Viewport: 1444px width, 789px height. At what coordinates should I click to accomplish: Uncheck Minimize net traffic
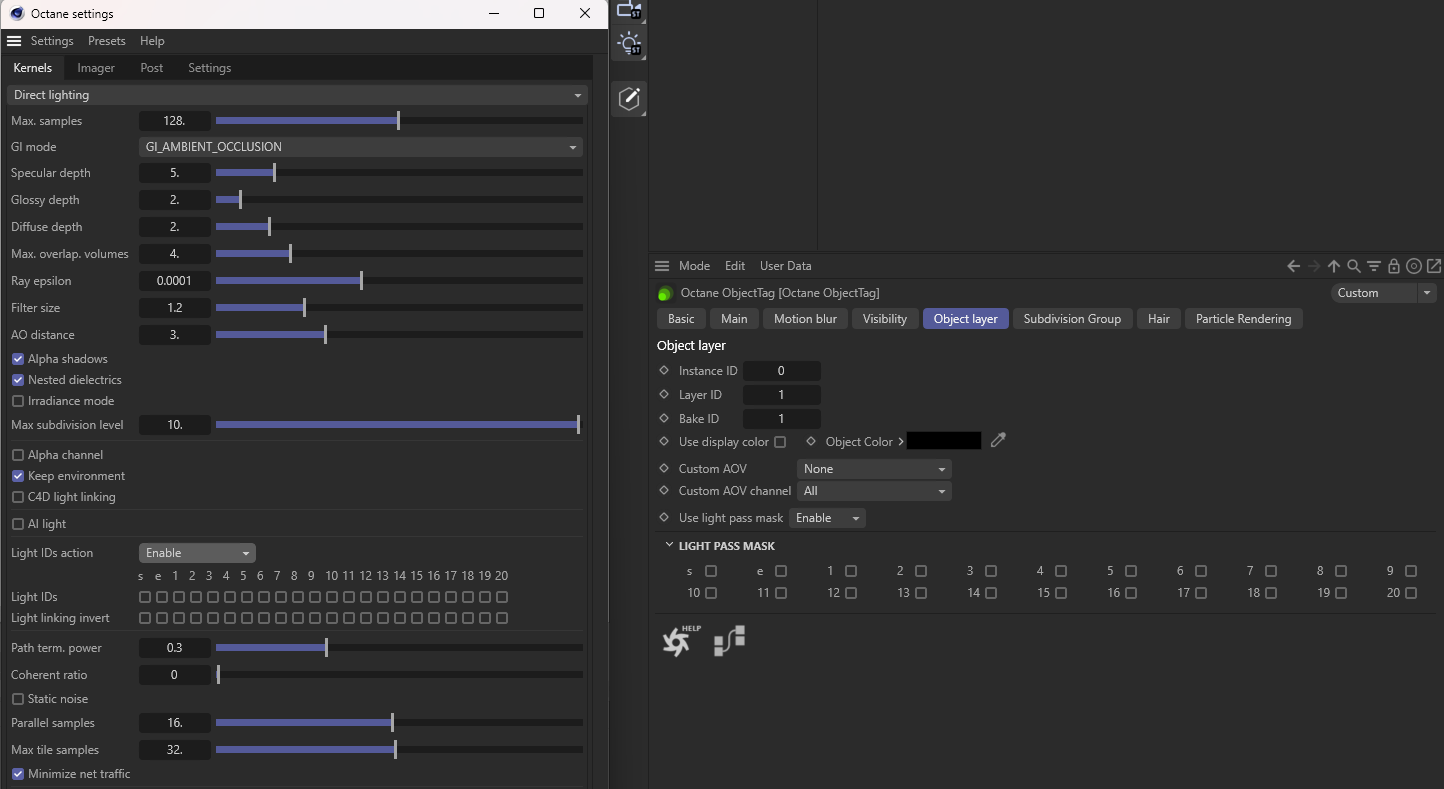pos(18,774)
